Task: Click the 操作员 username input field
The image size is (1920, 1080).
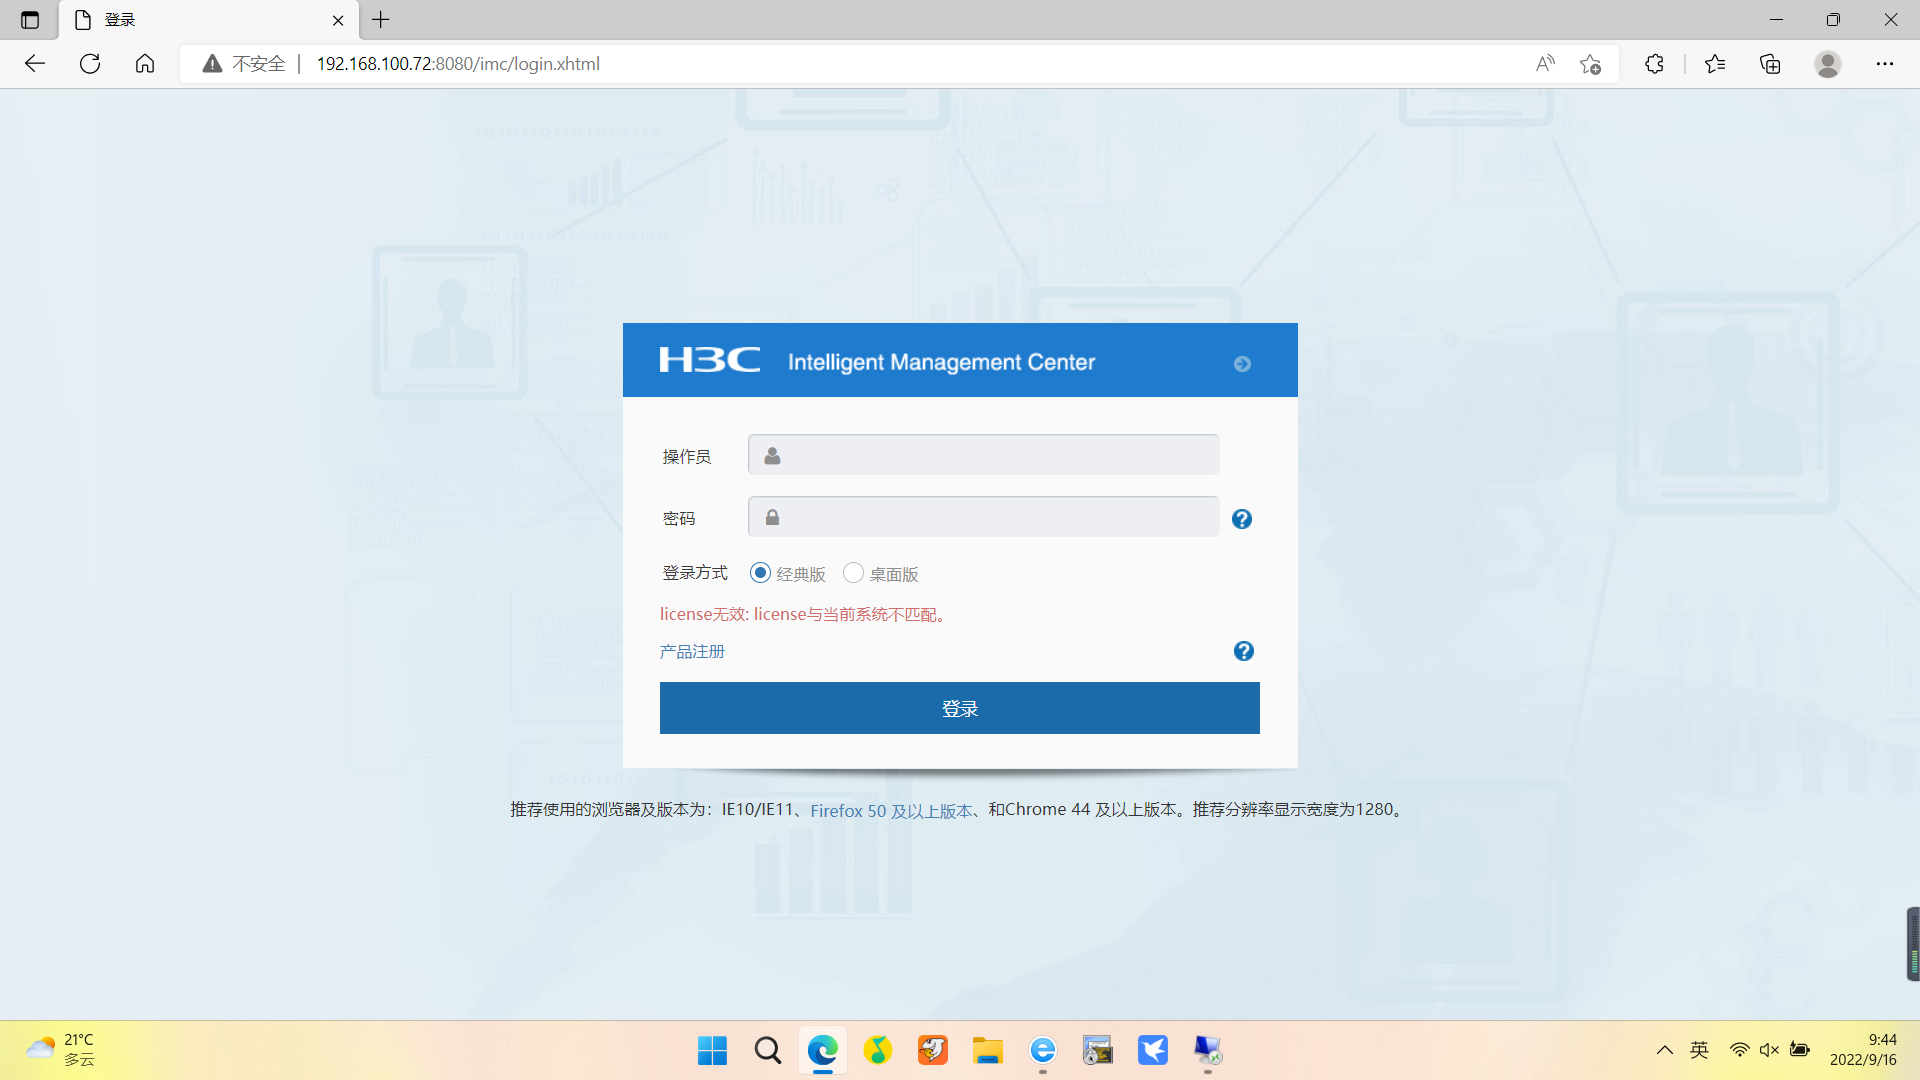Action: point(983,455)
